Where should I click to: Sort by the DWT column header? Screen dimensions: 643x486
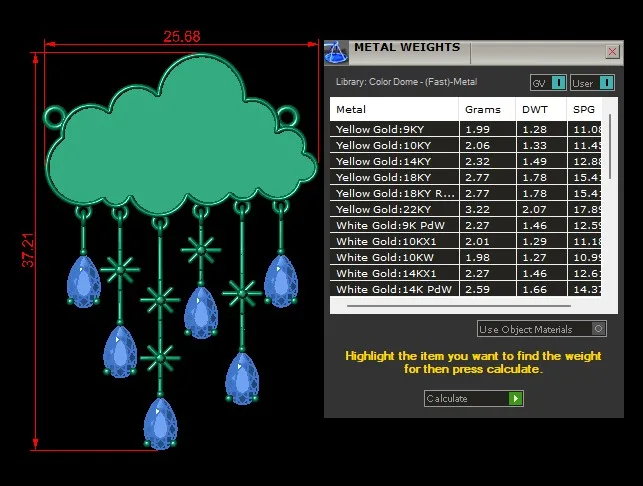[541, 110]
